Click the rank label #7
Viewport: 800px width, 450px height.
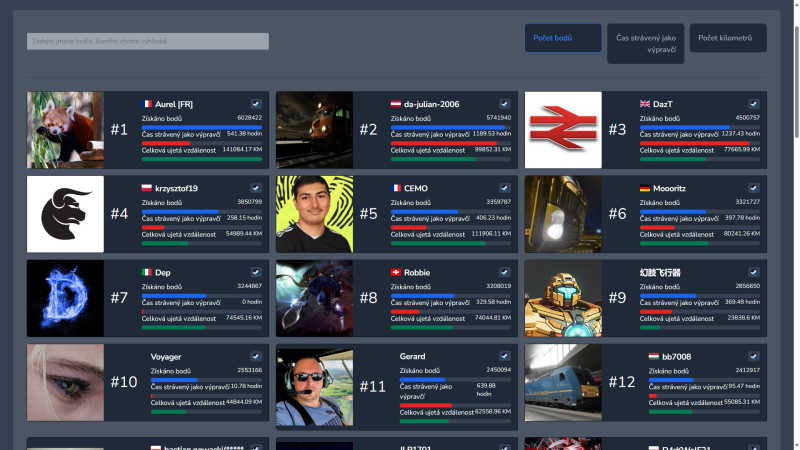(119, 298)
